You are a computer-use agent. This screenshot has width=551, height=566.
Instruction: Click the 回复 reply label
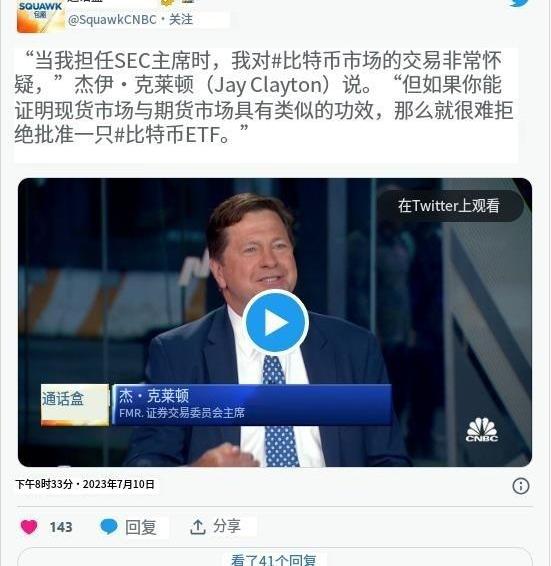[141, 527]
